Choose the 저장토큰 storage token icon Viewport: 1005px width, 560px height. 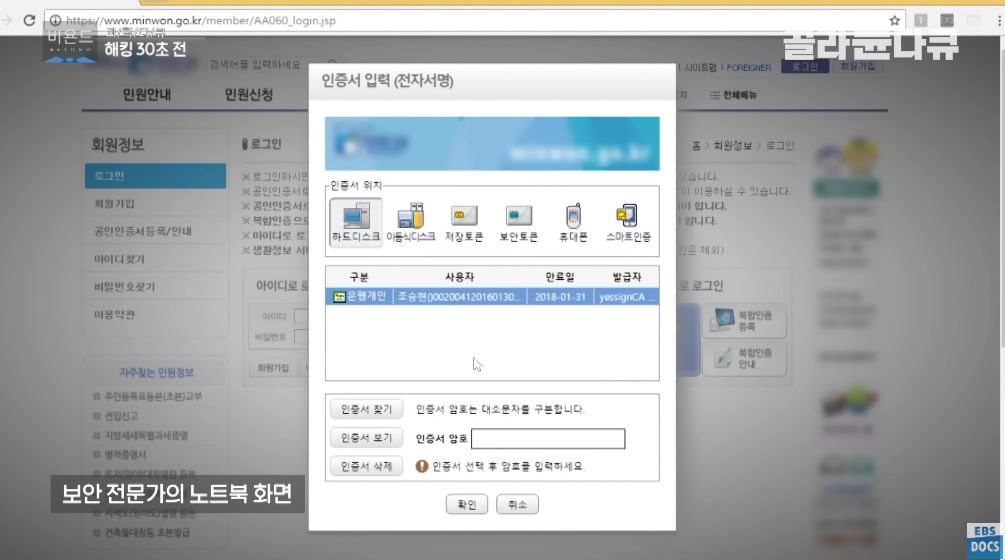pyautogui.click(x=464, y=222)
